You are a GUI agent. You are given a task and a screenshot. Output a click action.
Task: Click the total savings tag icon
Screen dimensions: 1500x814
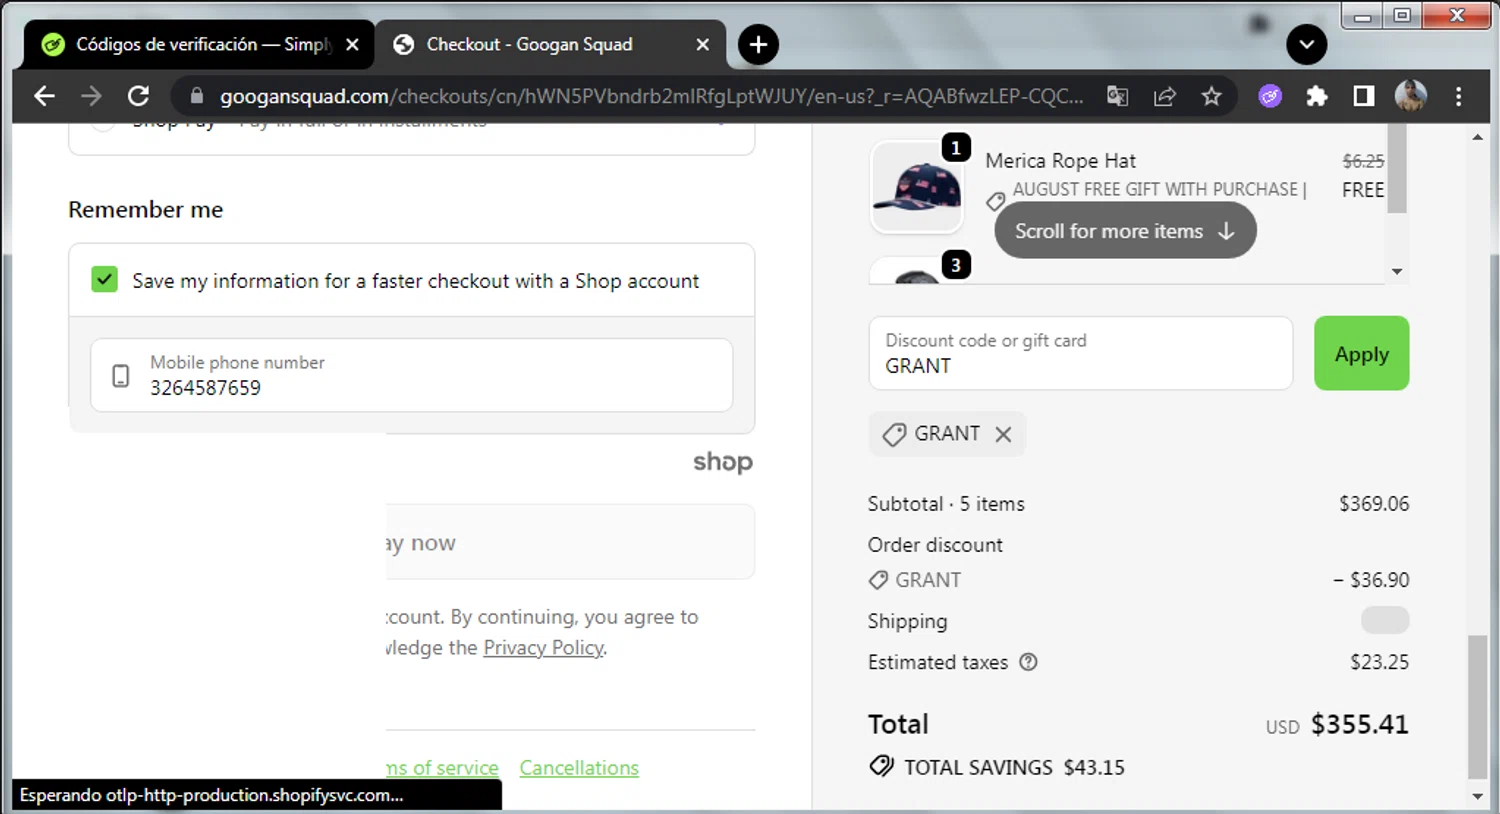coord(881,766)
